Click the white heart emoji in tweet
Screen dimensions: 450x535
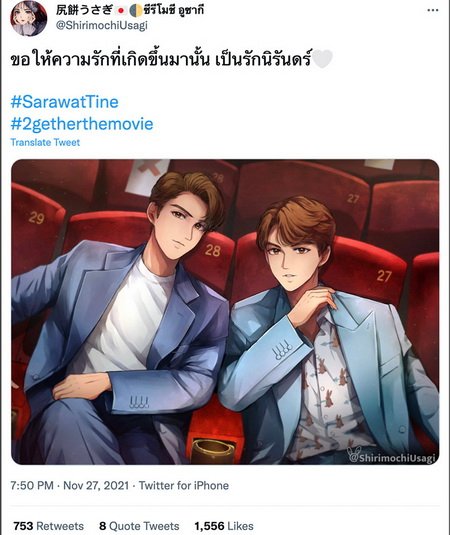pyautogui.click(x=322, y=59)
